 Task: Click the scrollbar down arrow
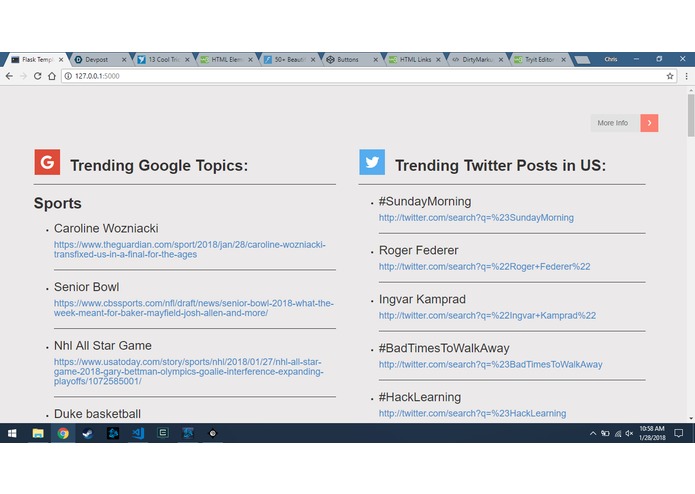(691, 418)
